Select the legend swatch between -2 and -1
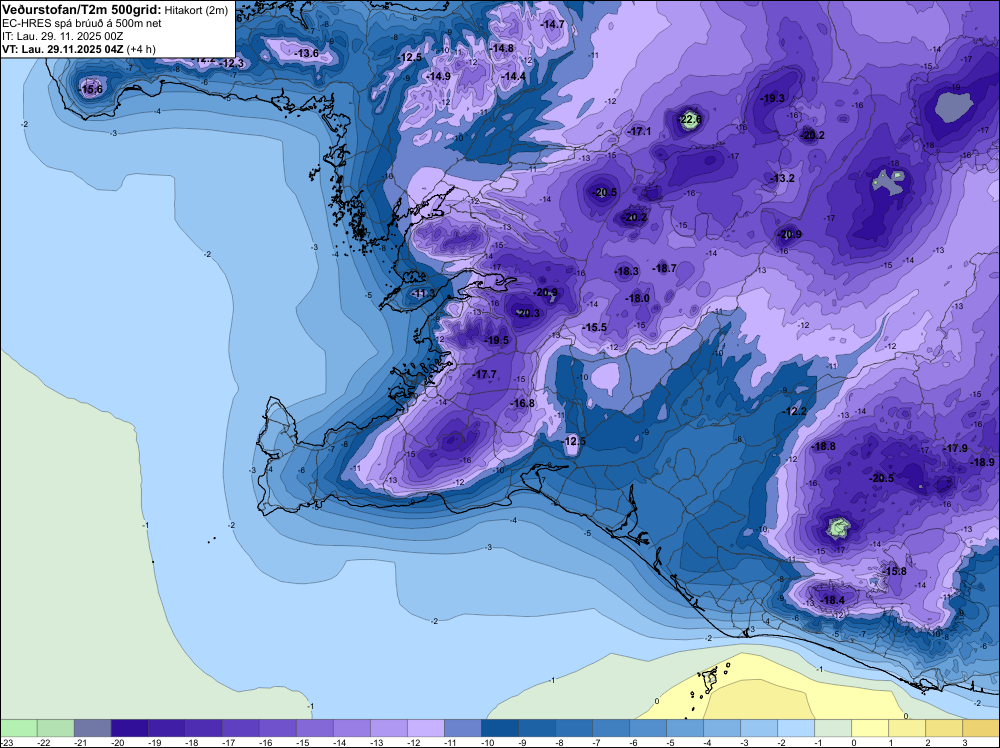The height and width of the screenshot is (748, 1000). tap(795, 728)
